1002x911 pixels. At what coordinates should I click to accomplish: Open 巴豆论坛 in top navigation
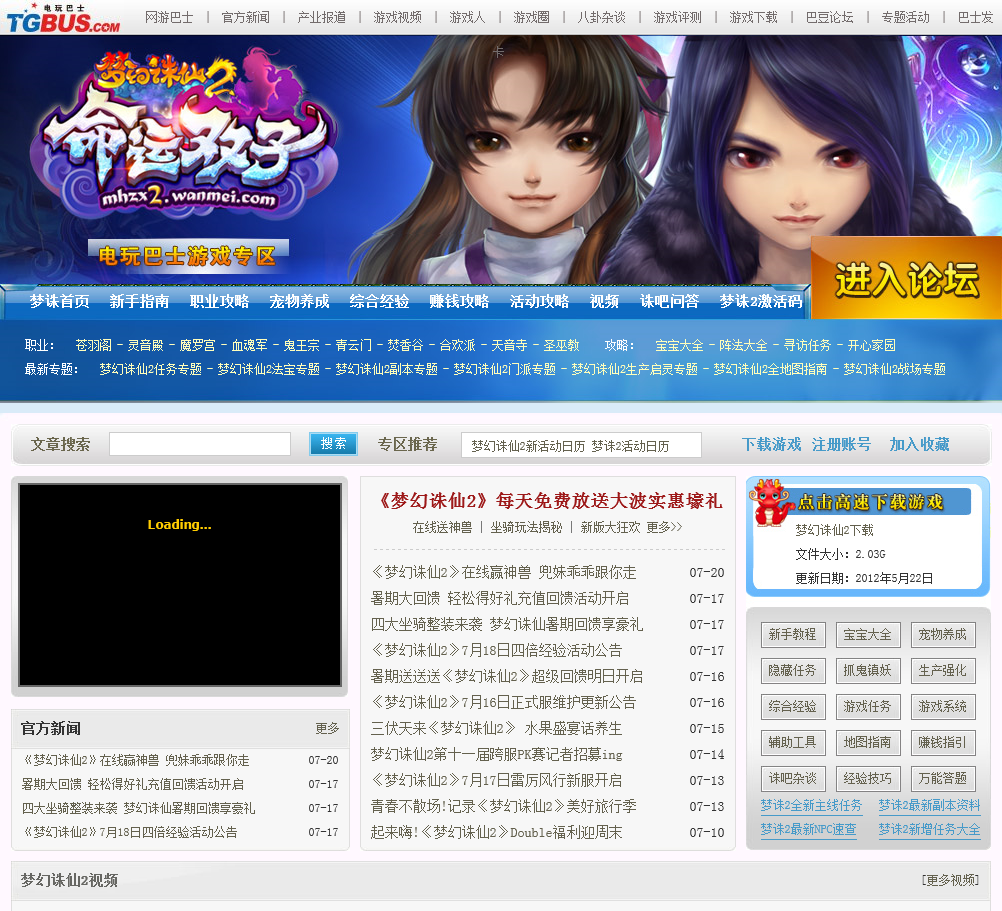(x=829, y=17)
